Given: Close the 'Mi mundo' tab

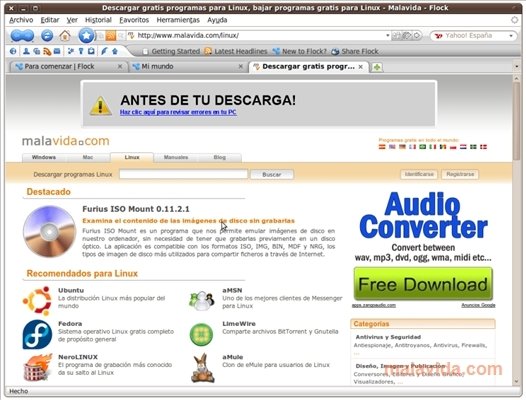Looking at the screenshot, I should coord(241,66).
